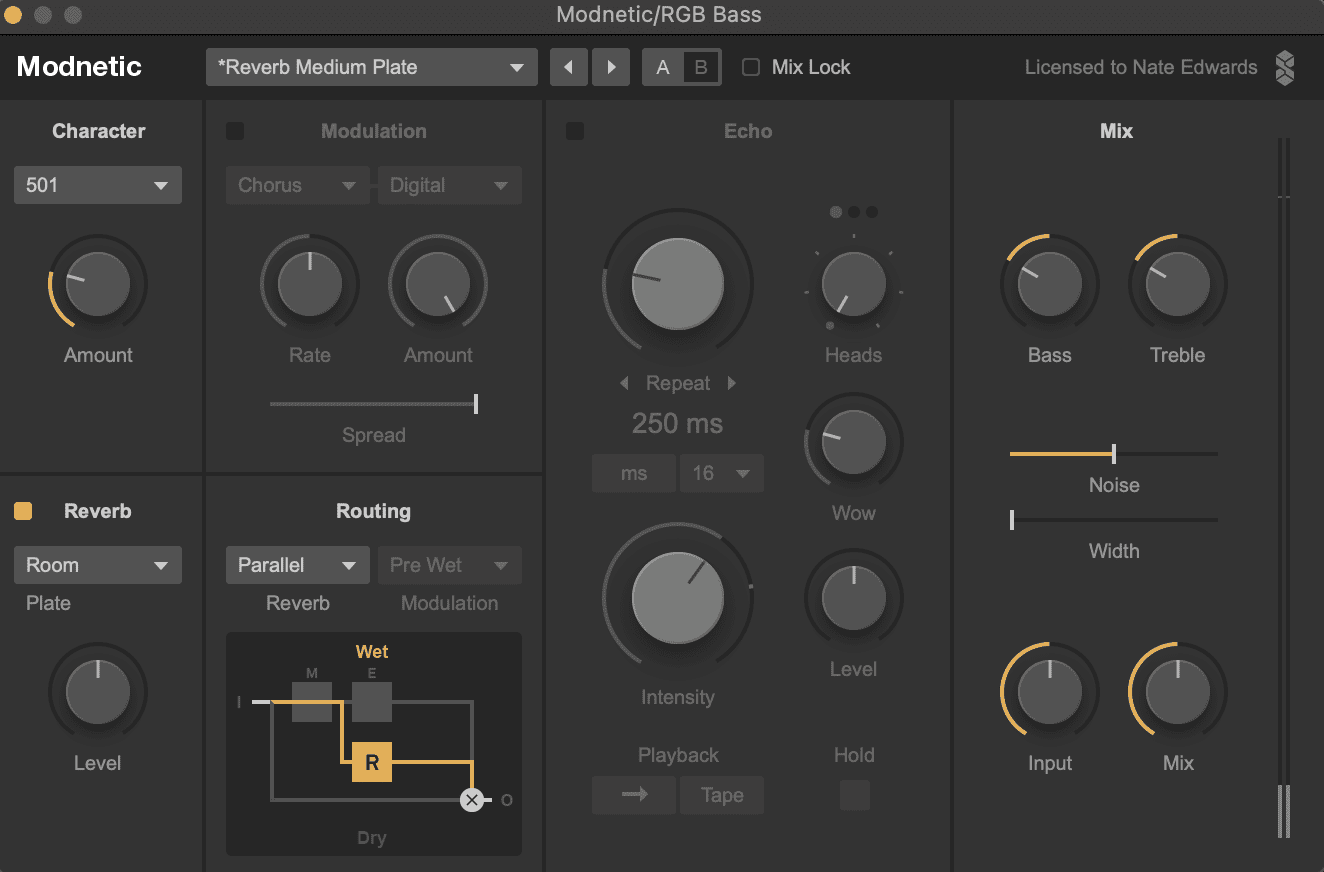Click the Character Amount knob
Viewport: 1324px width, 872px height.
pos(98,284)
